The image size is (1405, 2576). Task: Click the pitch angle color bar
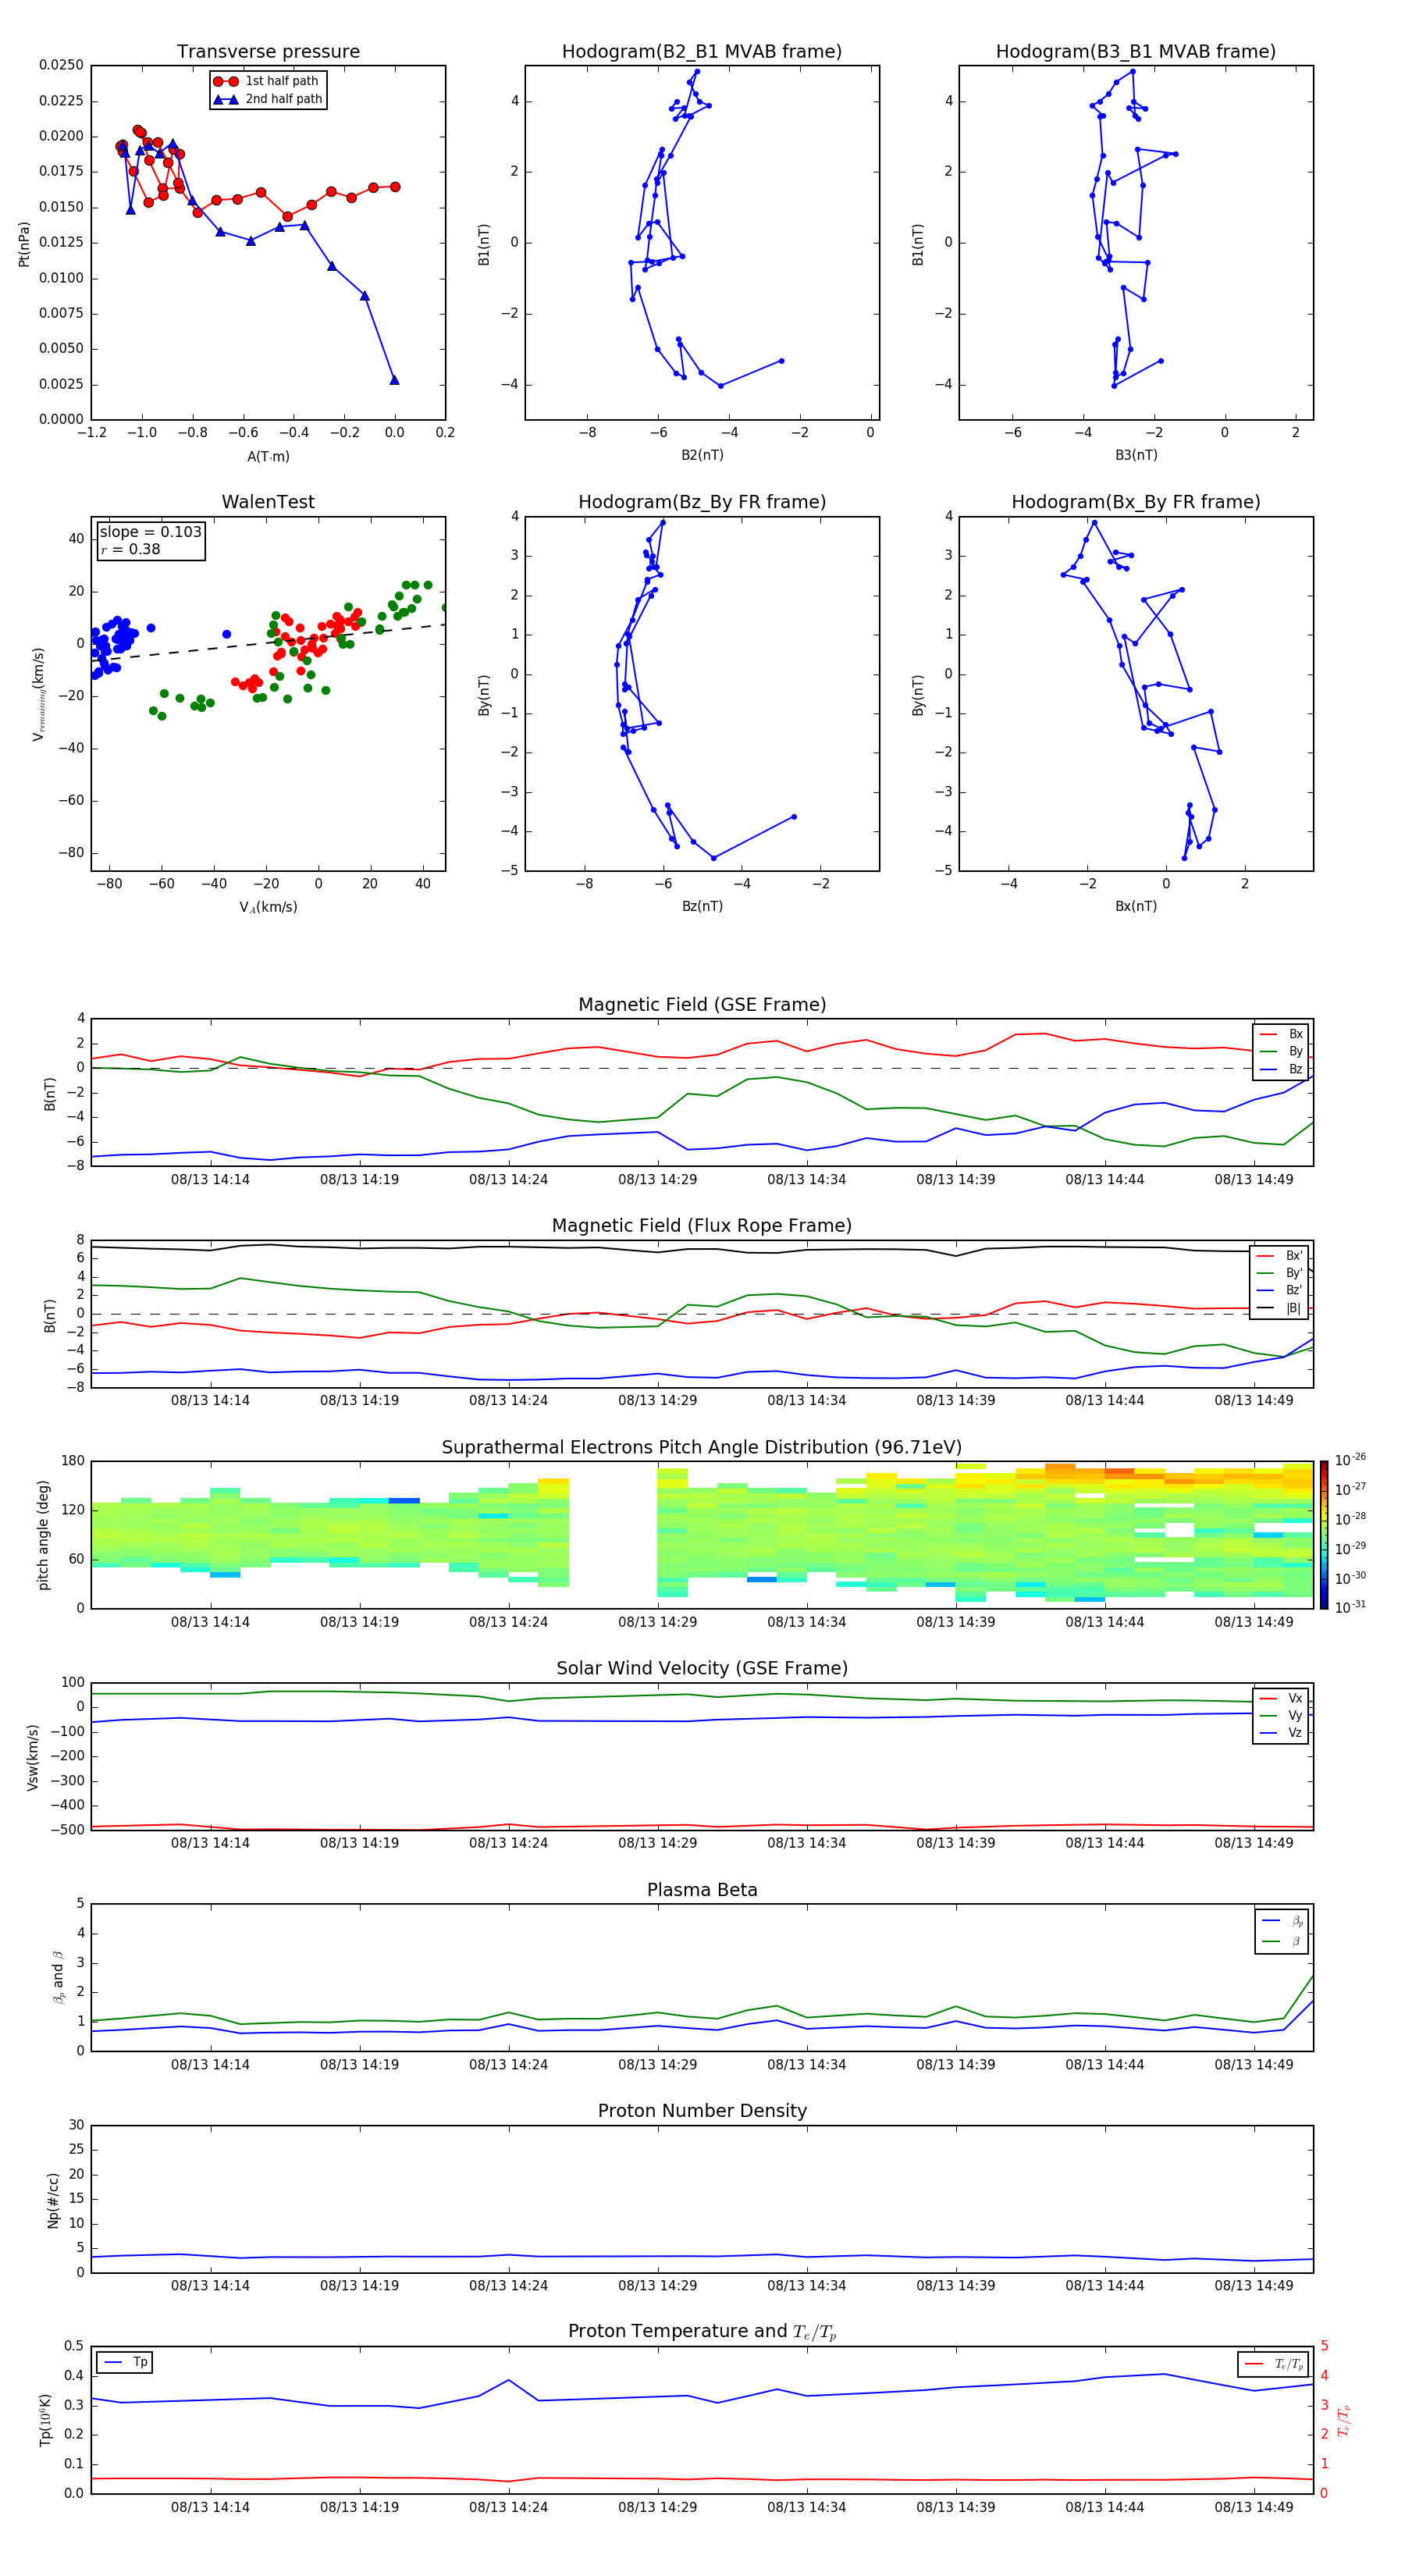pos(1323,1535)
